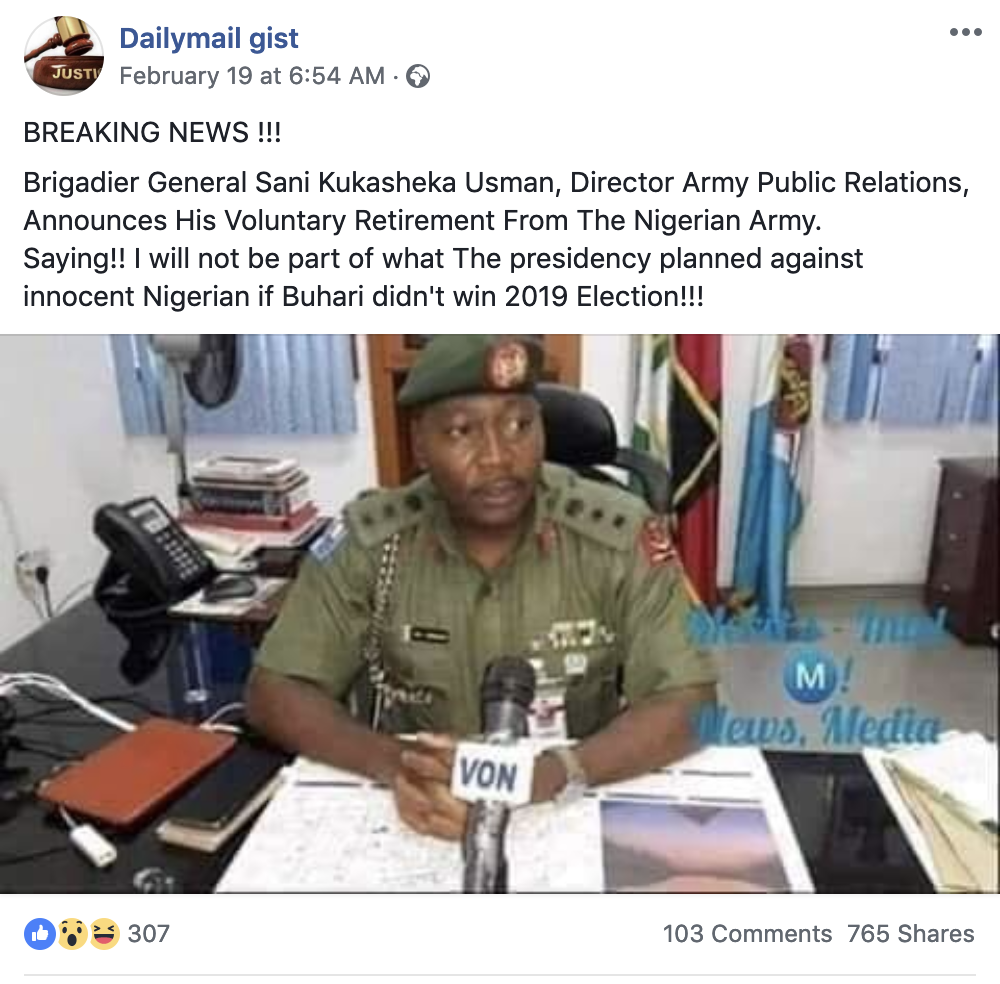Click the globe public audience icon
Viewport: 1000px width, 984px height.
tap(418, 76)
